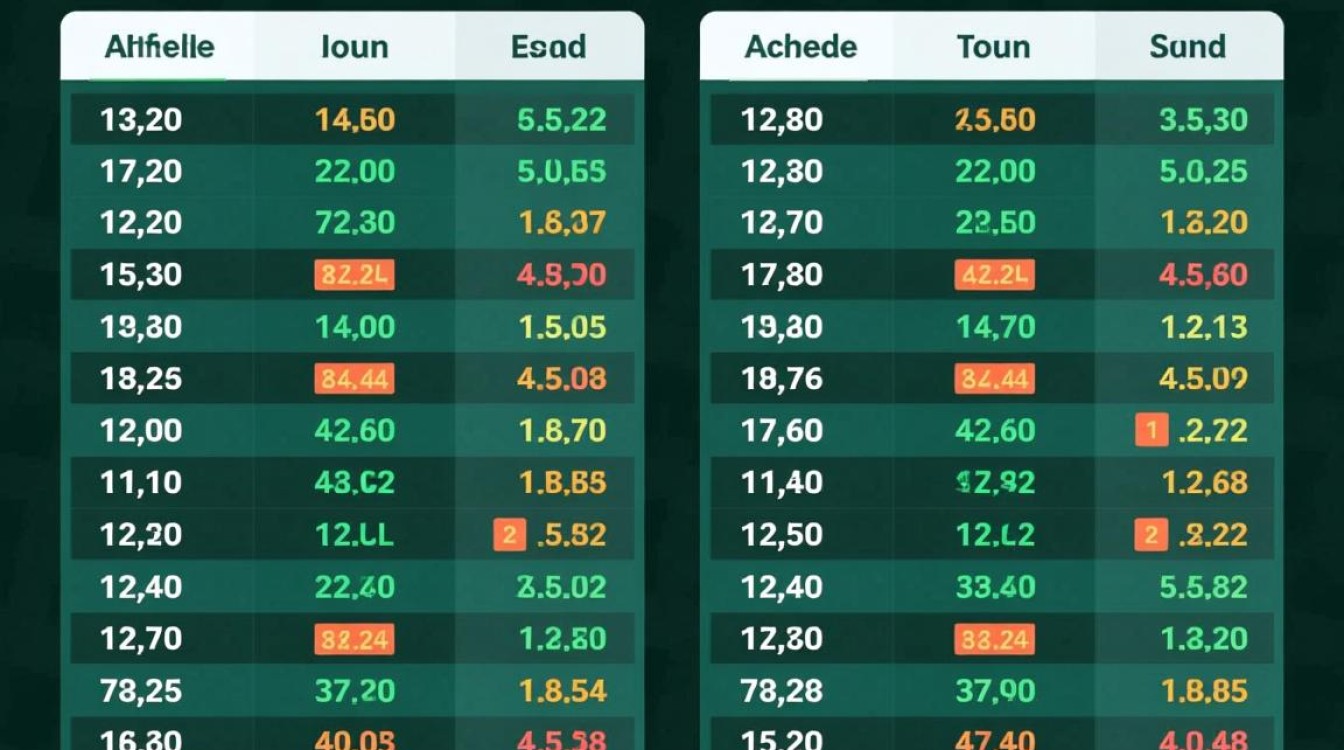Open the Esad column header
Image resolution: width=1344 pixels, height=750 pixels.
548,47
